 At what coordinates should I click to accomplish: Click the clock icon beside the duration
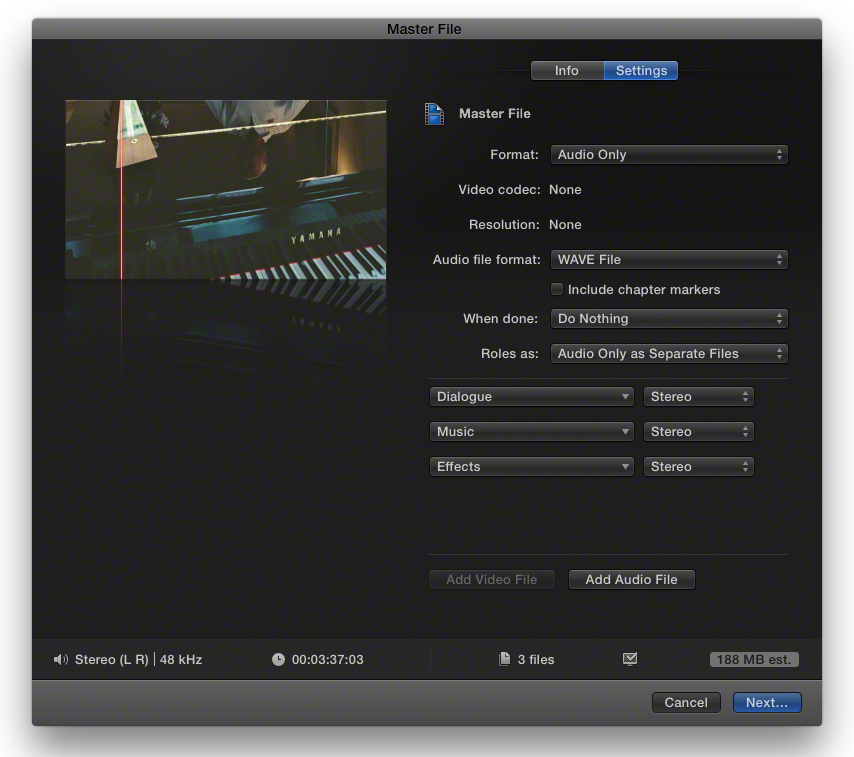point(278,660)
